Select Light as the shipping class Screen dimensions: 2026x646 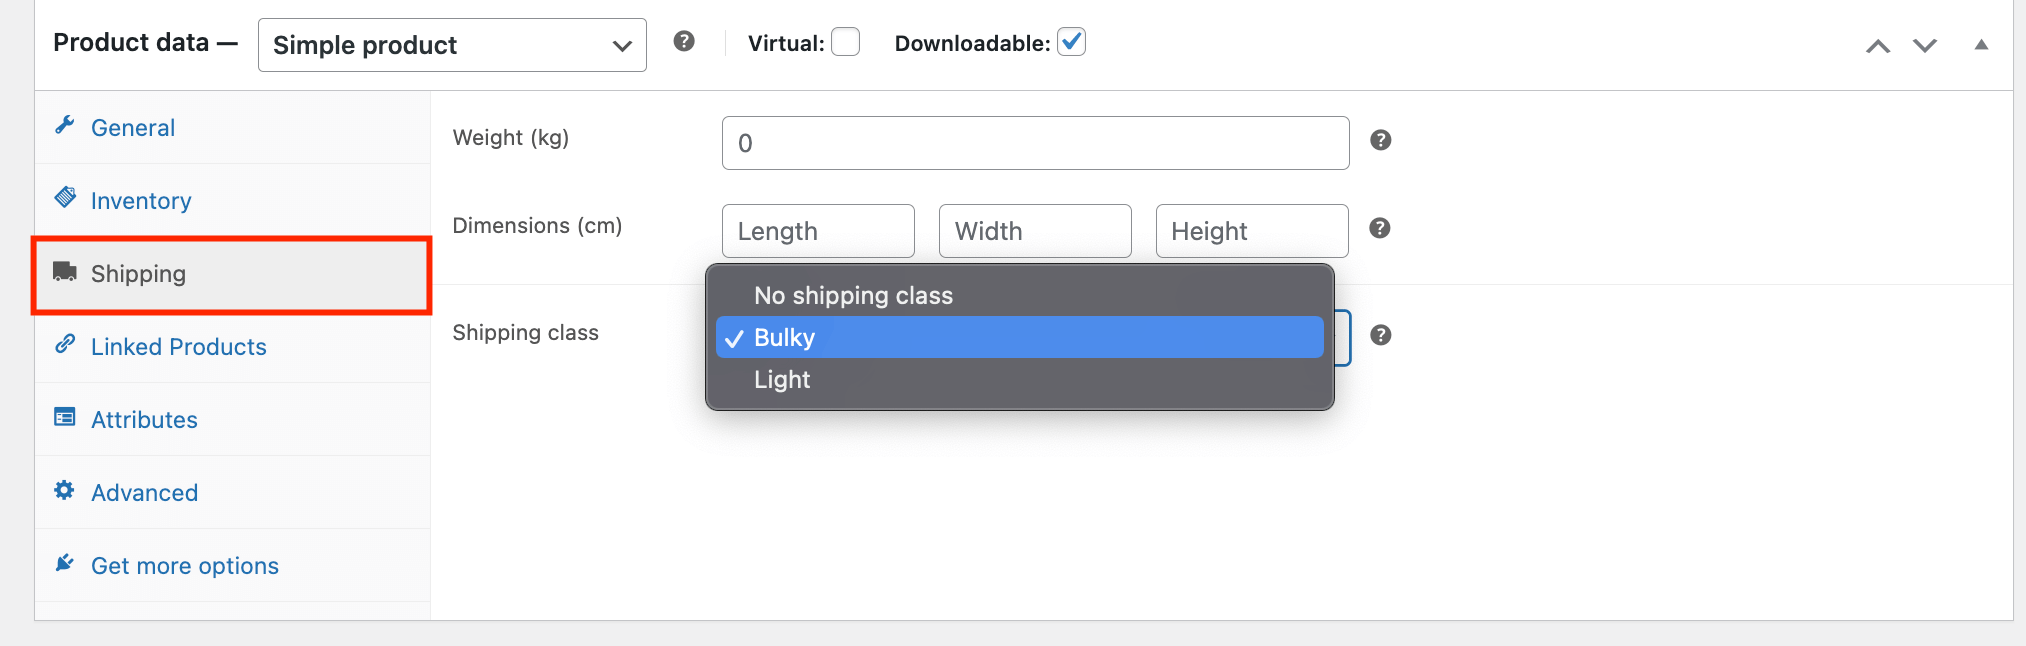tap(782, 379)
